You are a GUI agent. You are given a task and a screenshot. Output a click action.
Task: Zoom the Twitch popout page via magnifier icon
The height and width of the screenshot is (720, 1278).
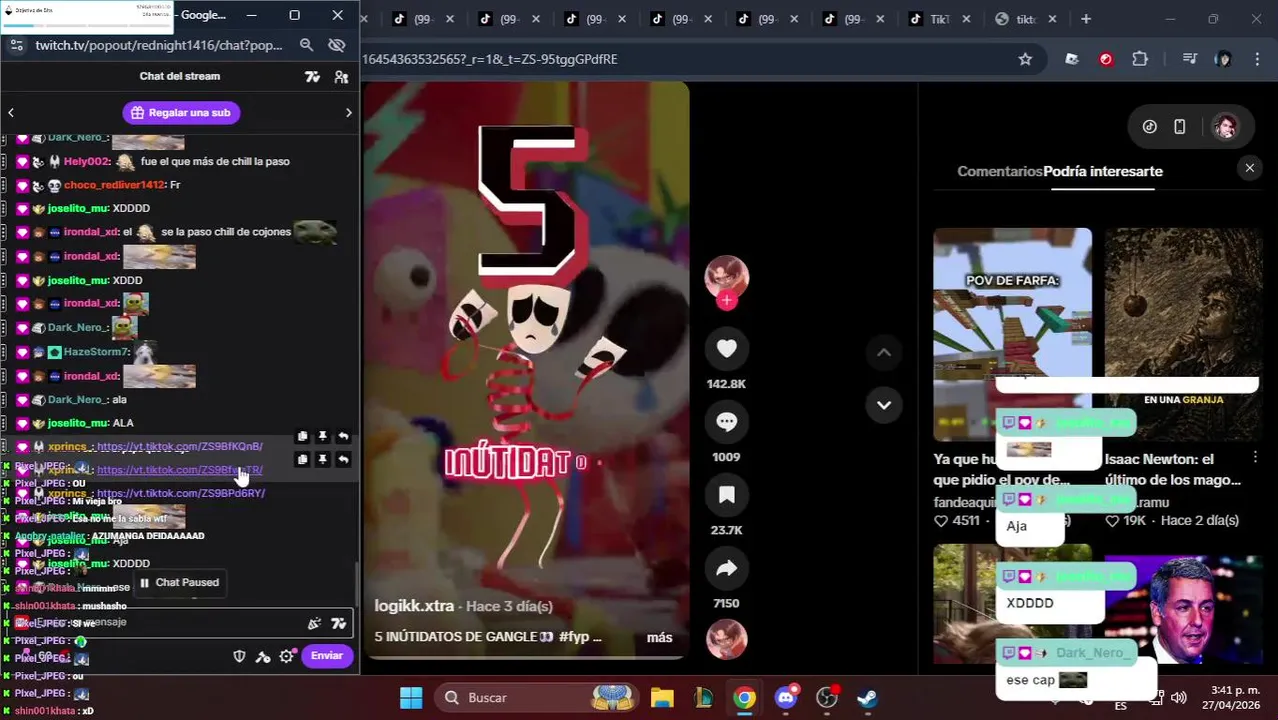307,45
